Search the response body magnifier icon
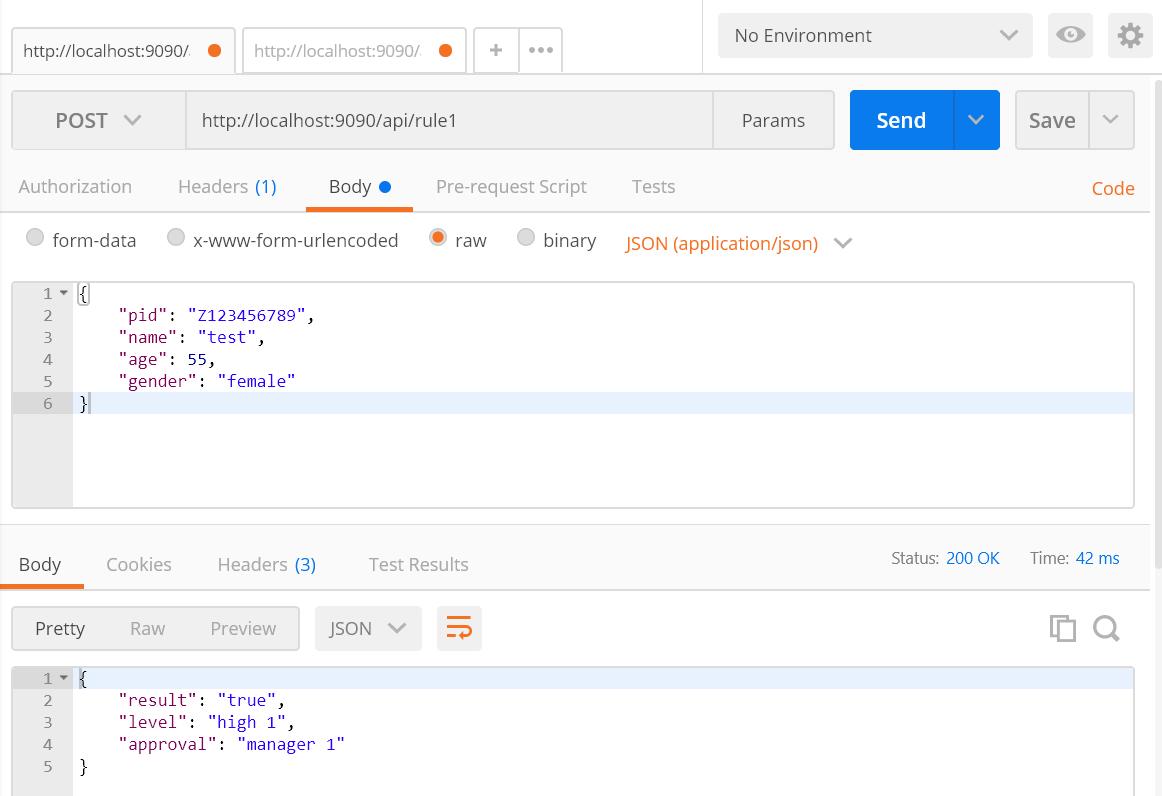This screenshot has height=796, width=1162. pos(1106,628)
